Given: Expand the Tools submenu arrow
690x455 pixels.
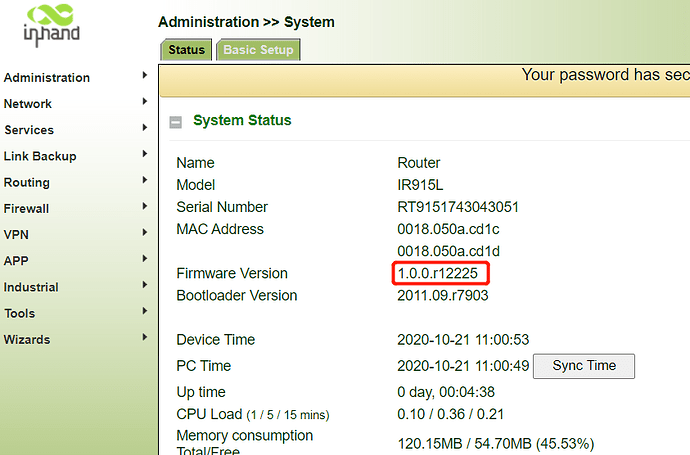Looking at the screenshot, I should click(145, 312).
